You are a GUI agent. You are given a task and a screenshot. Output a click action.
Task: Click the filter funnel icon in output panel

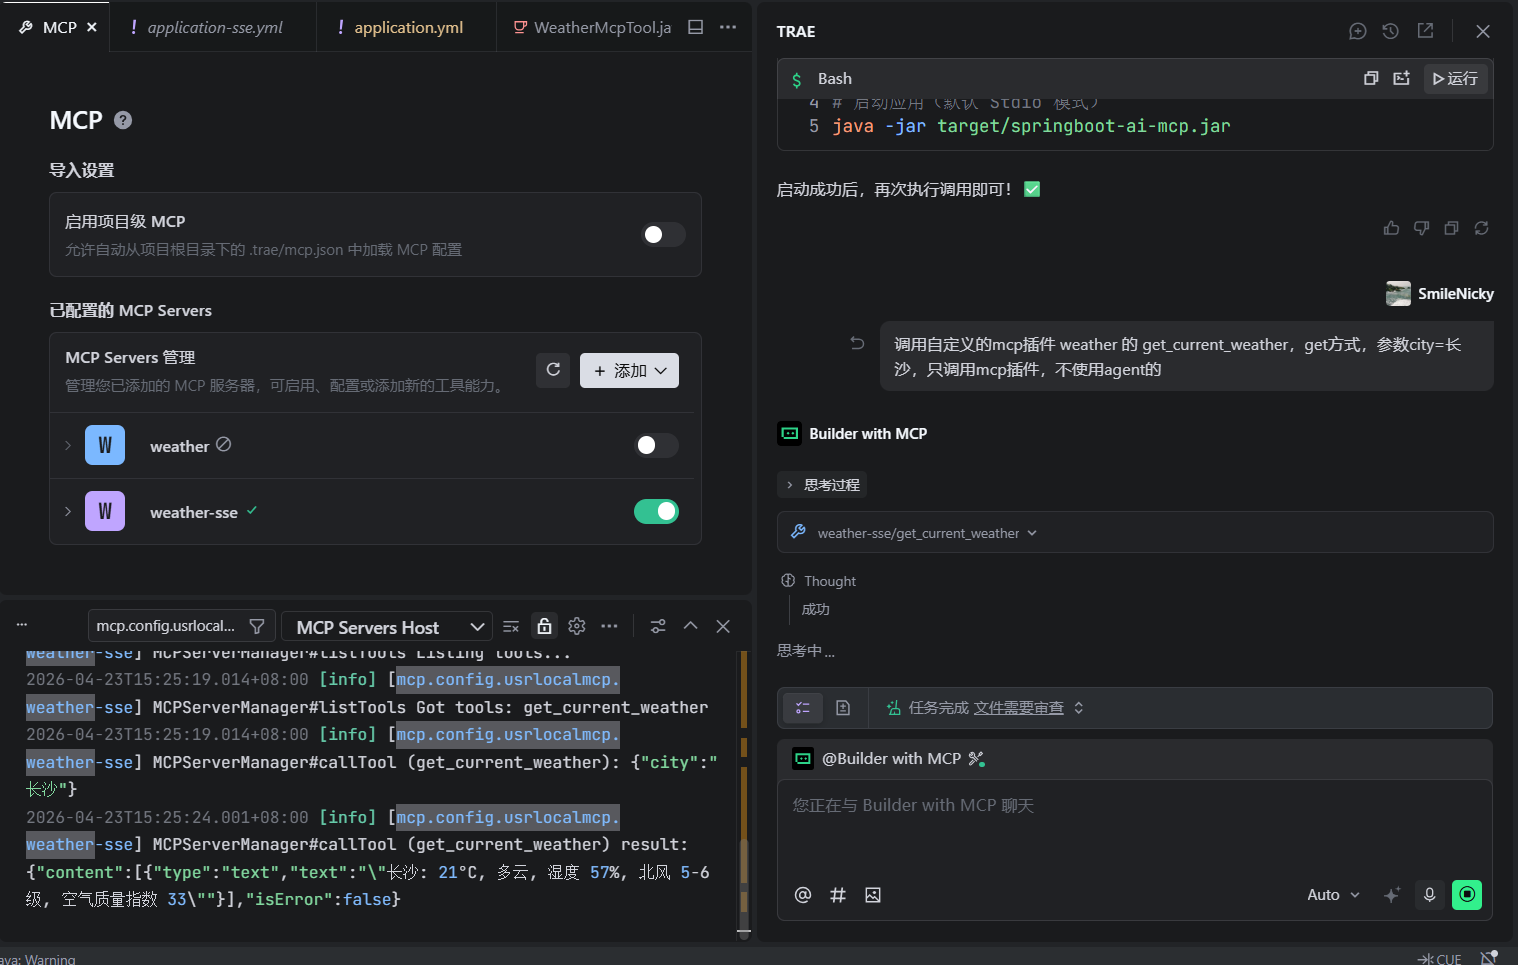(257, 626)
